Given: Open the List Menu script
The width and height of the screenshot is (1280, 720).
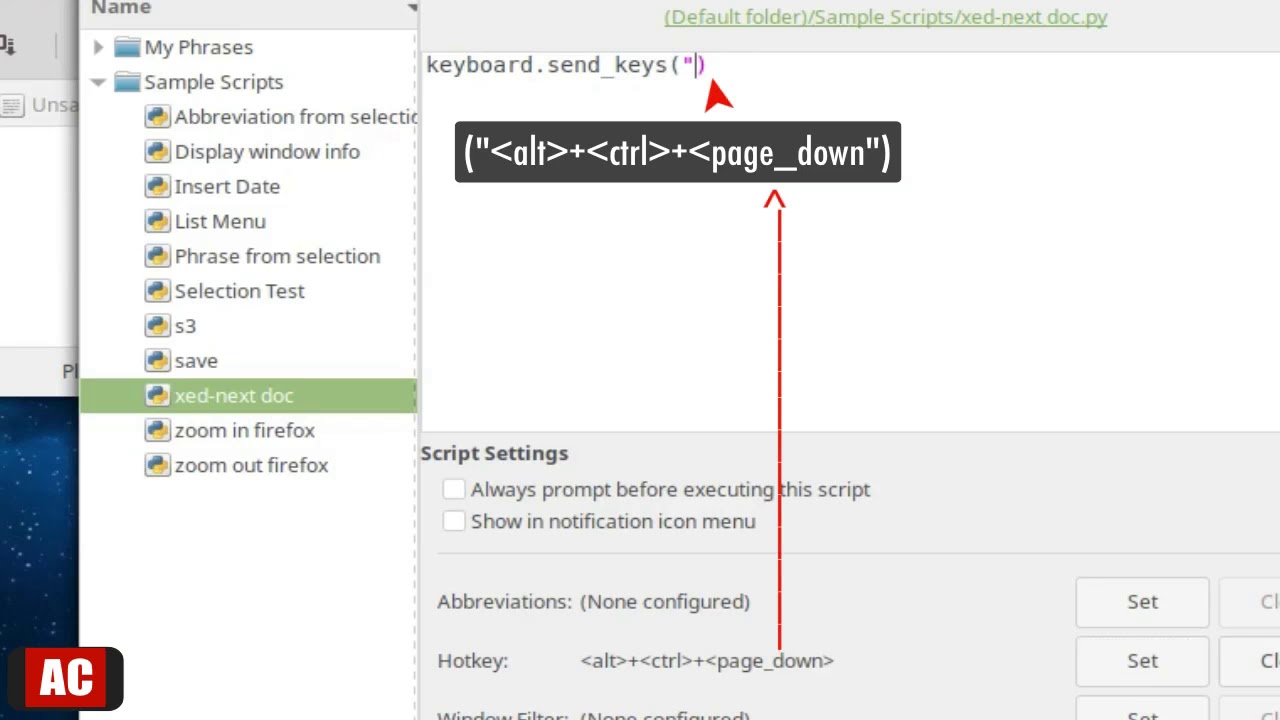Looking at the screenshot, I should point(220,221).
